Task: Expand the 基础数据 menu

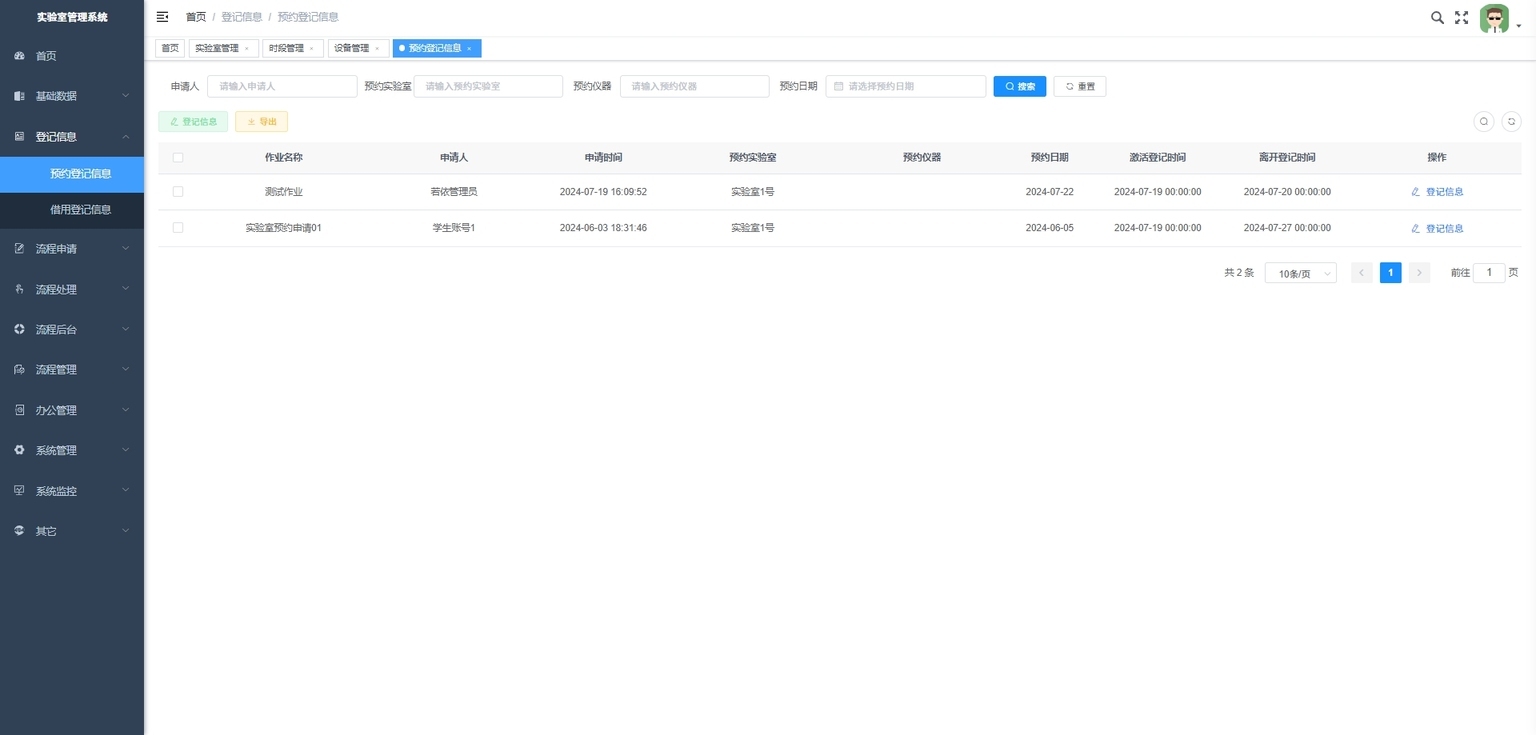Action: (72, 96)
